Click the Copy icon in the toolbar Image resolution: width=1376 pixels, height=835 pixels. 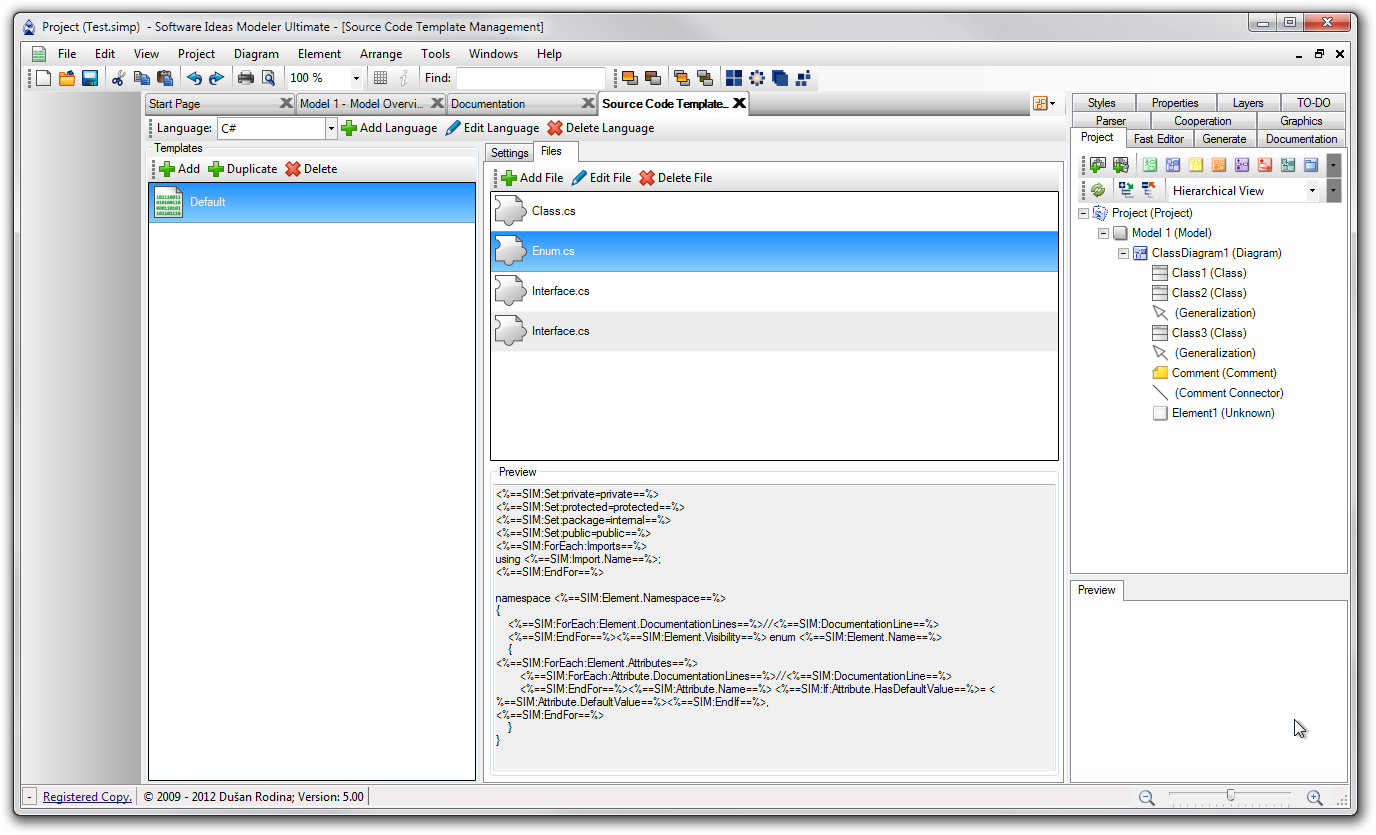tap(142, 78)
